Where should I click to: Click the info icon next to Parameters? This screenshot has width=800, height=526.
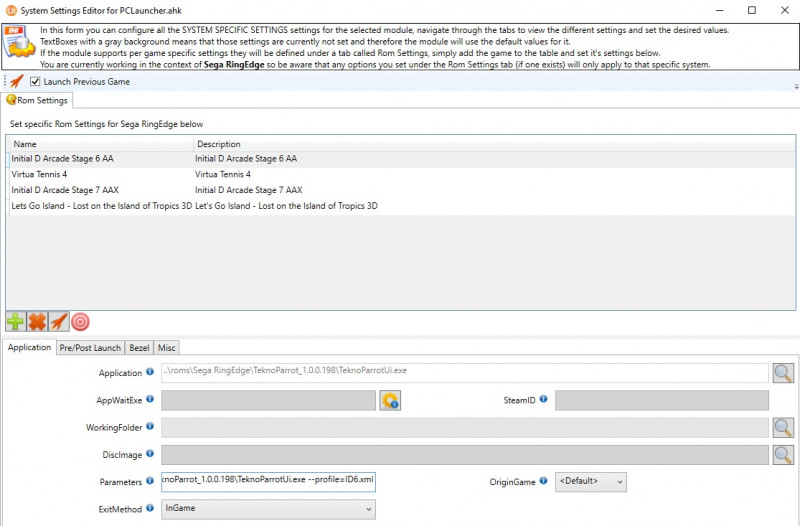(150, 481)
